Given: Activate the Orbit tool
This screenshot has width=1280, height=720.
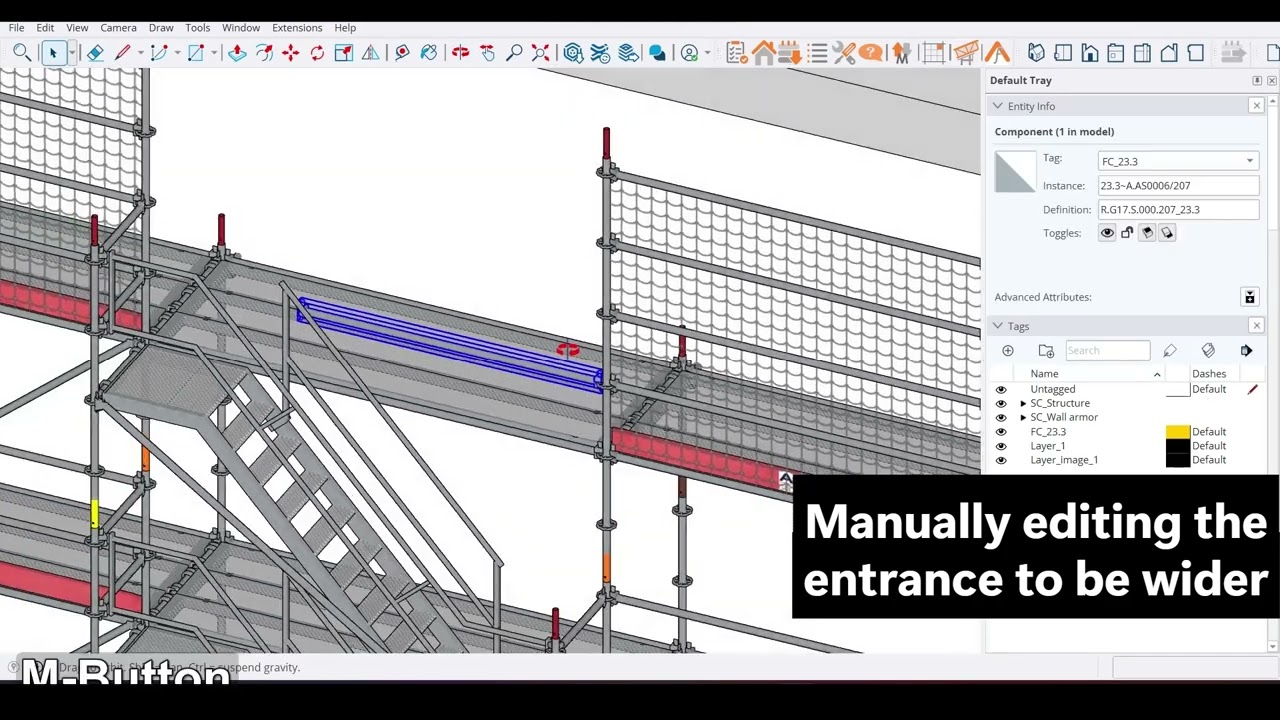Looking at the screenshot, I should 461,53.
